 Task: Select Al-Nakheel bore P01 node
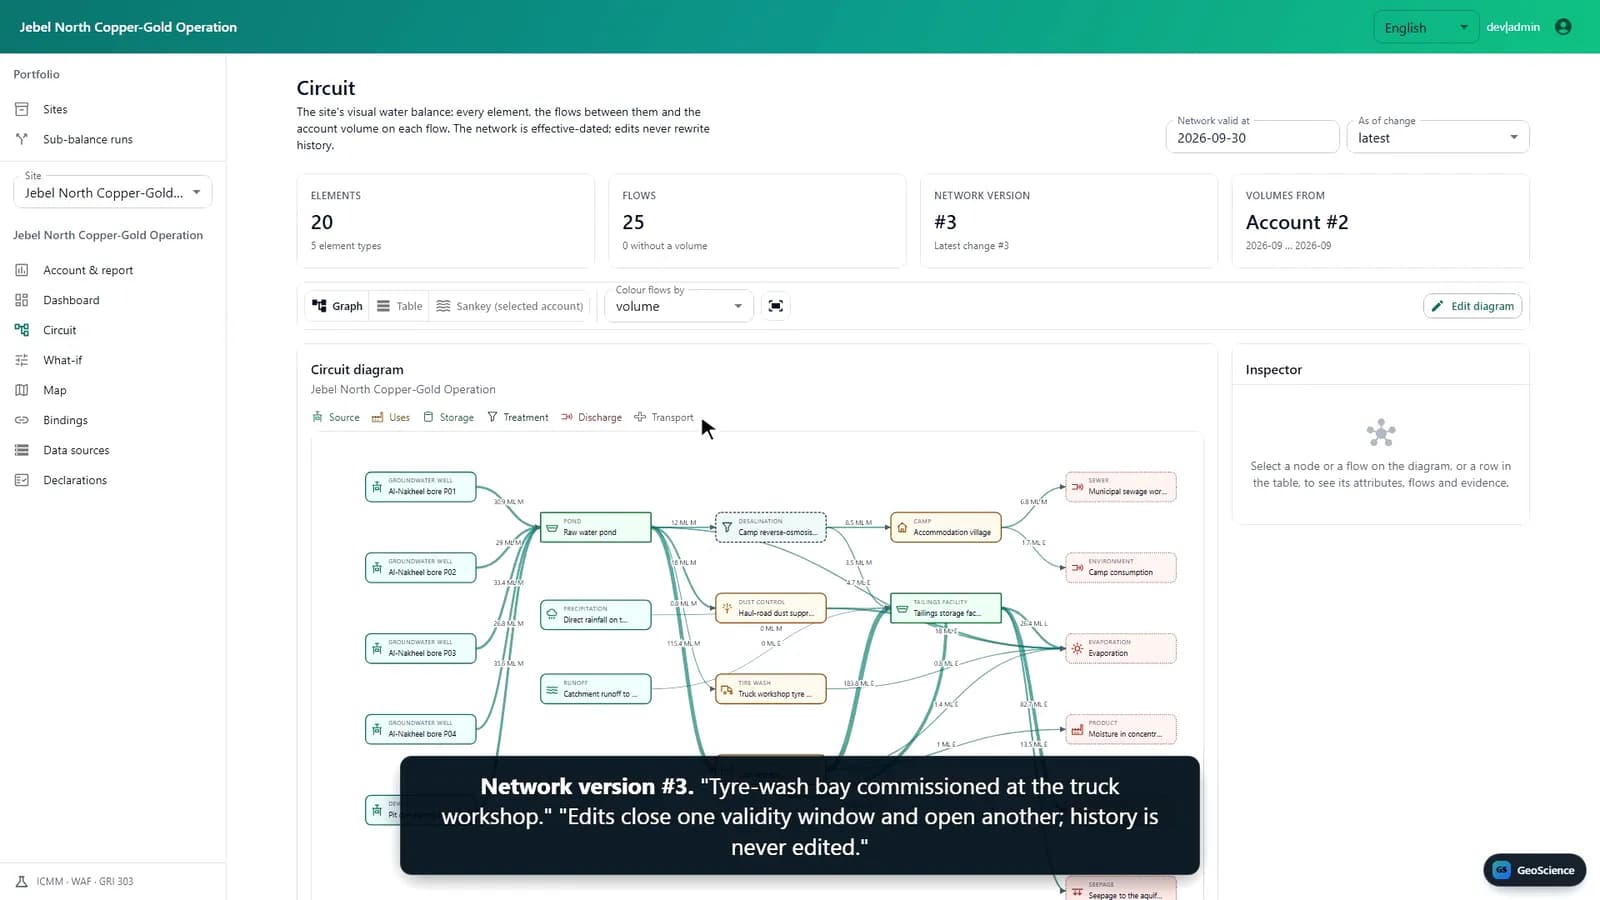pos(420,487)
